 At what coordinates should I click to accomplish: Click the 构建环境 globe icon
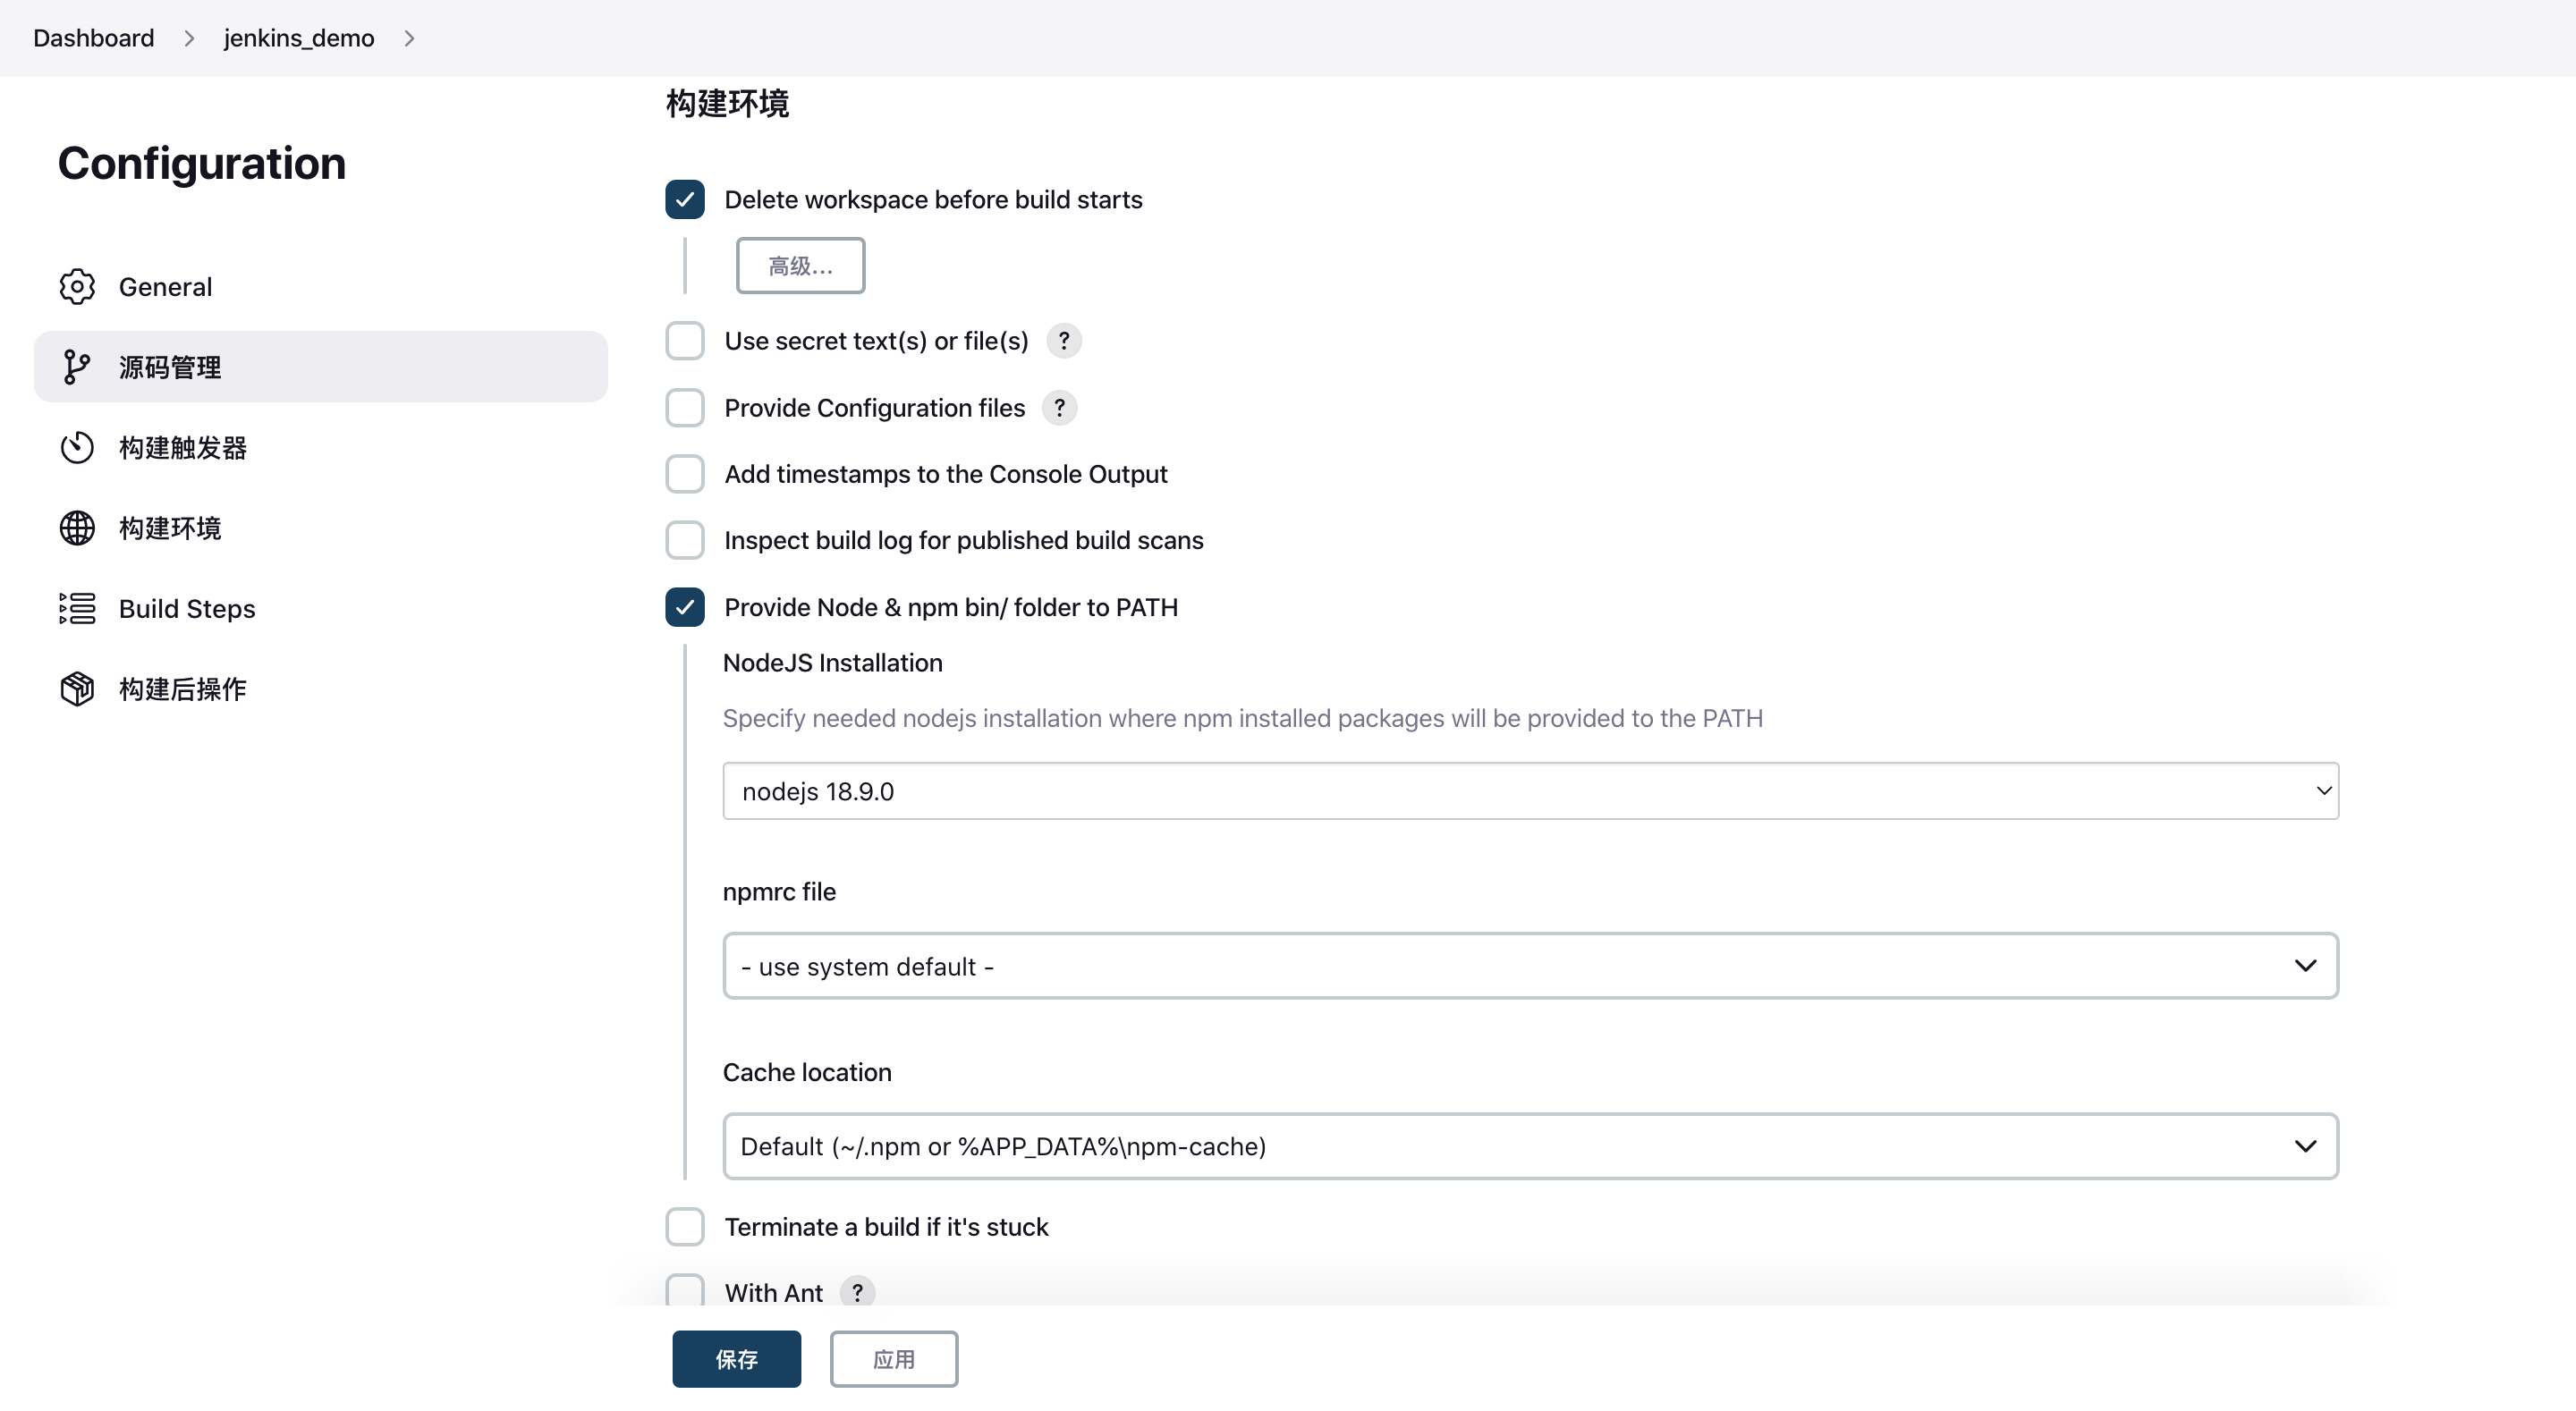pos(77,528)
